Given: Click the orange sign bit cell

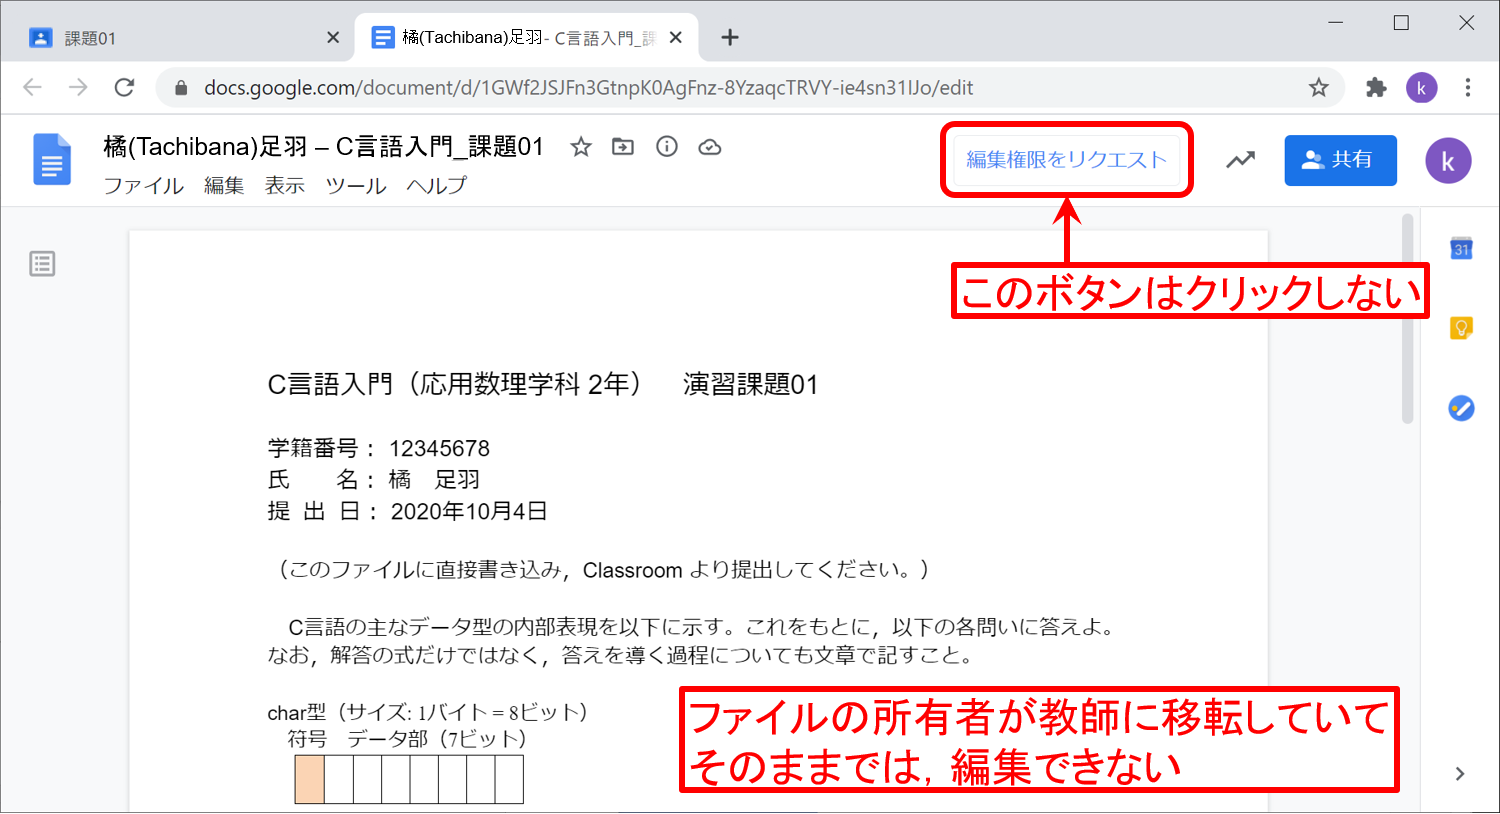Looking at the screenshot, I should (310, 780).
